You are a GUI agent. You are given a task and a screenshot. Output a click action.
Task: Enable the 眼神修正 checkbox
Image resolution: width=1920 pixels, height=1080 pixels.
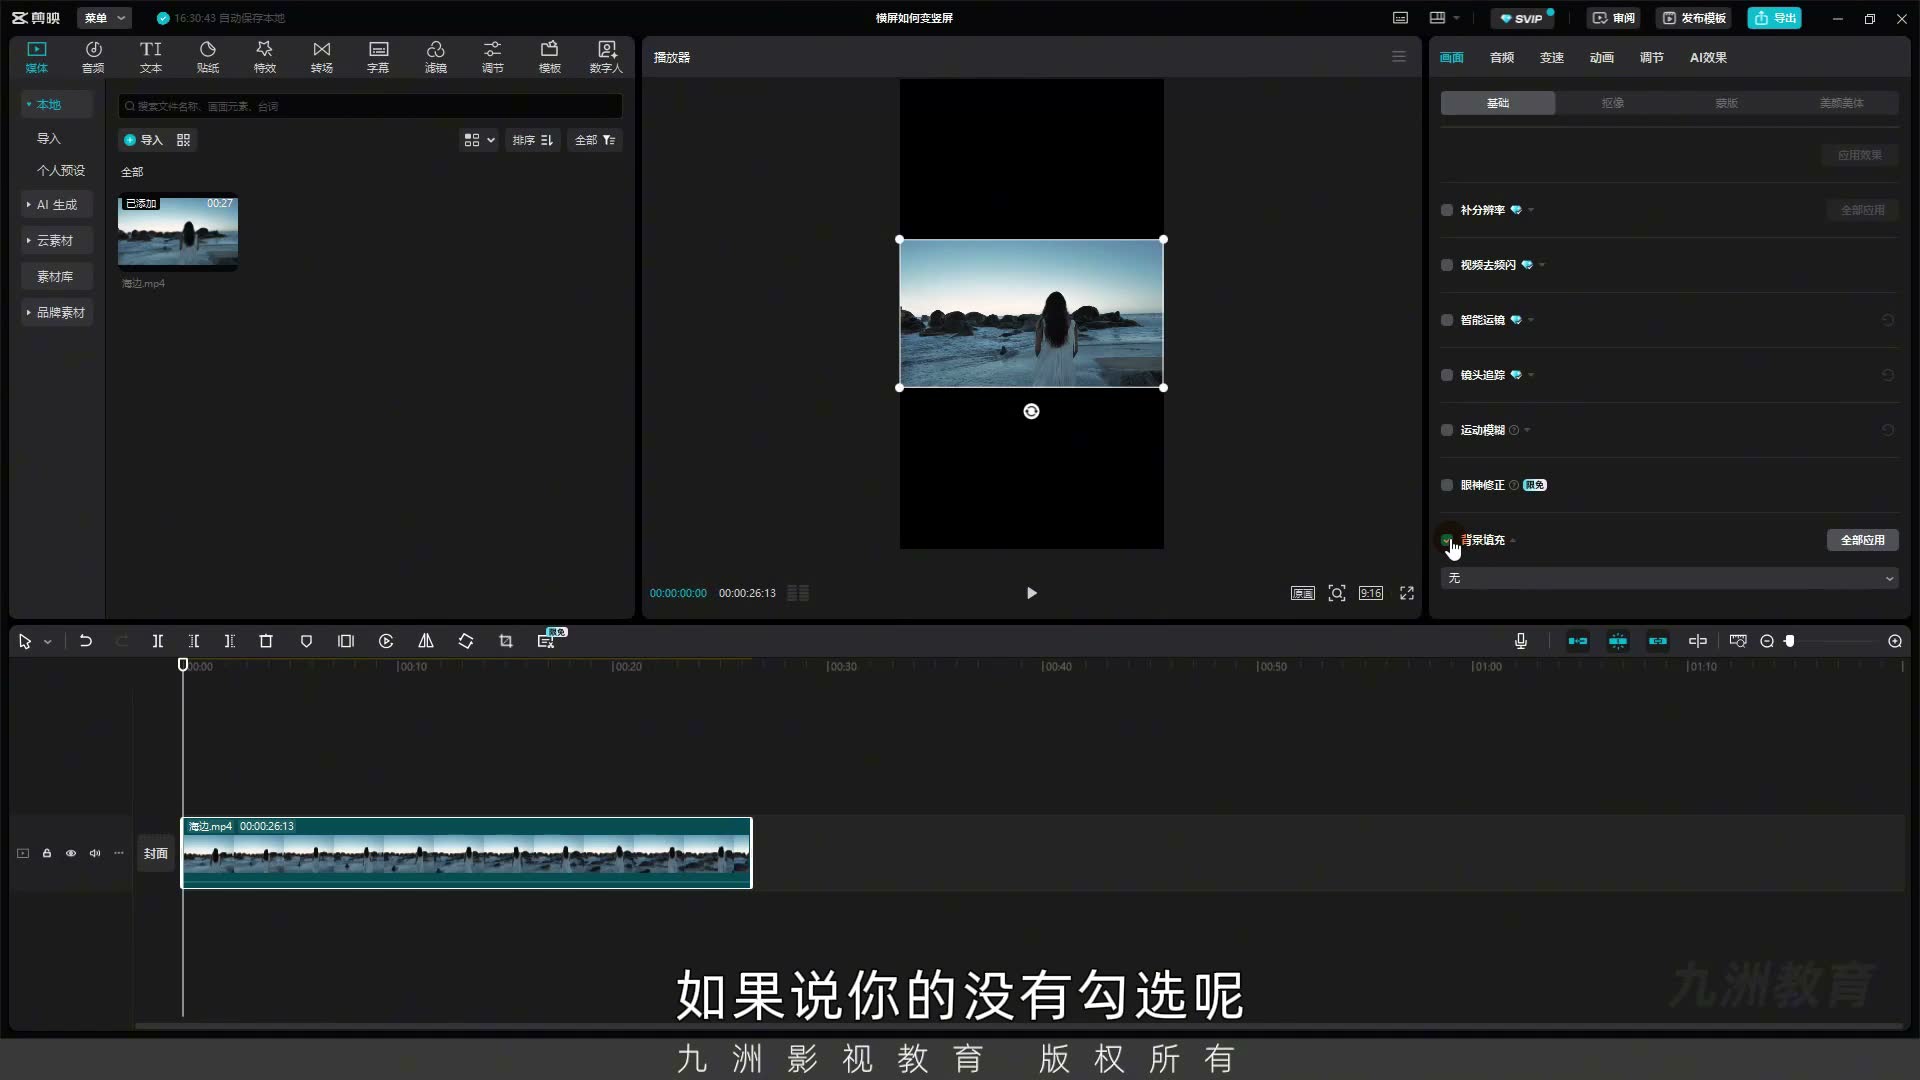click(1447, 485)
